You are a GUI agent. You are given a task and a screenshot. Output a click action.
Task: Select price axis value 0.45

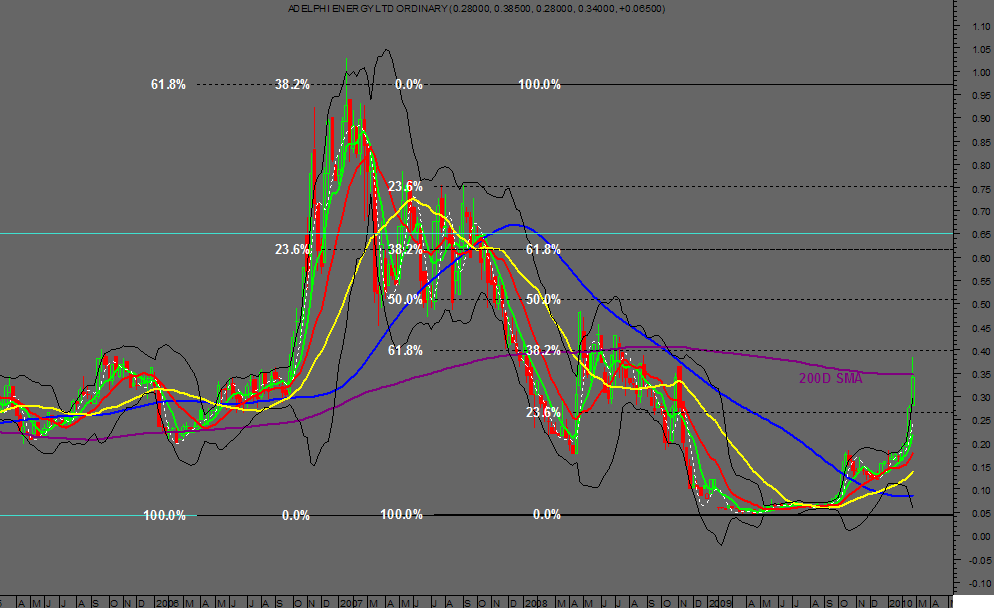981,328
